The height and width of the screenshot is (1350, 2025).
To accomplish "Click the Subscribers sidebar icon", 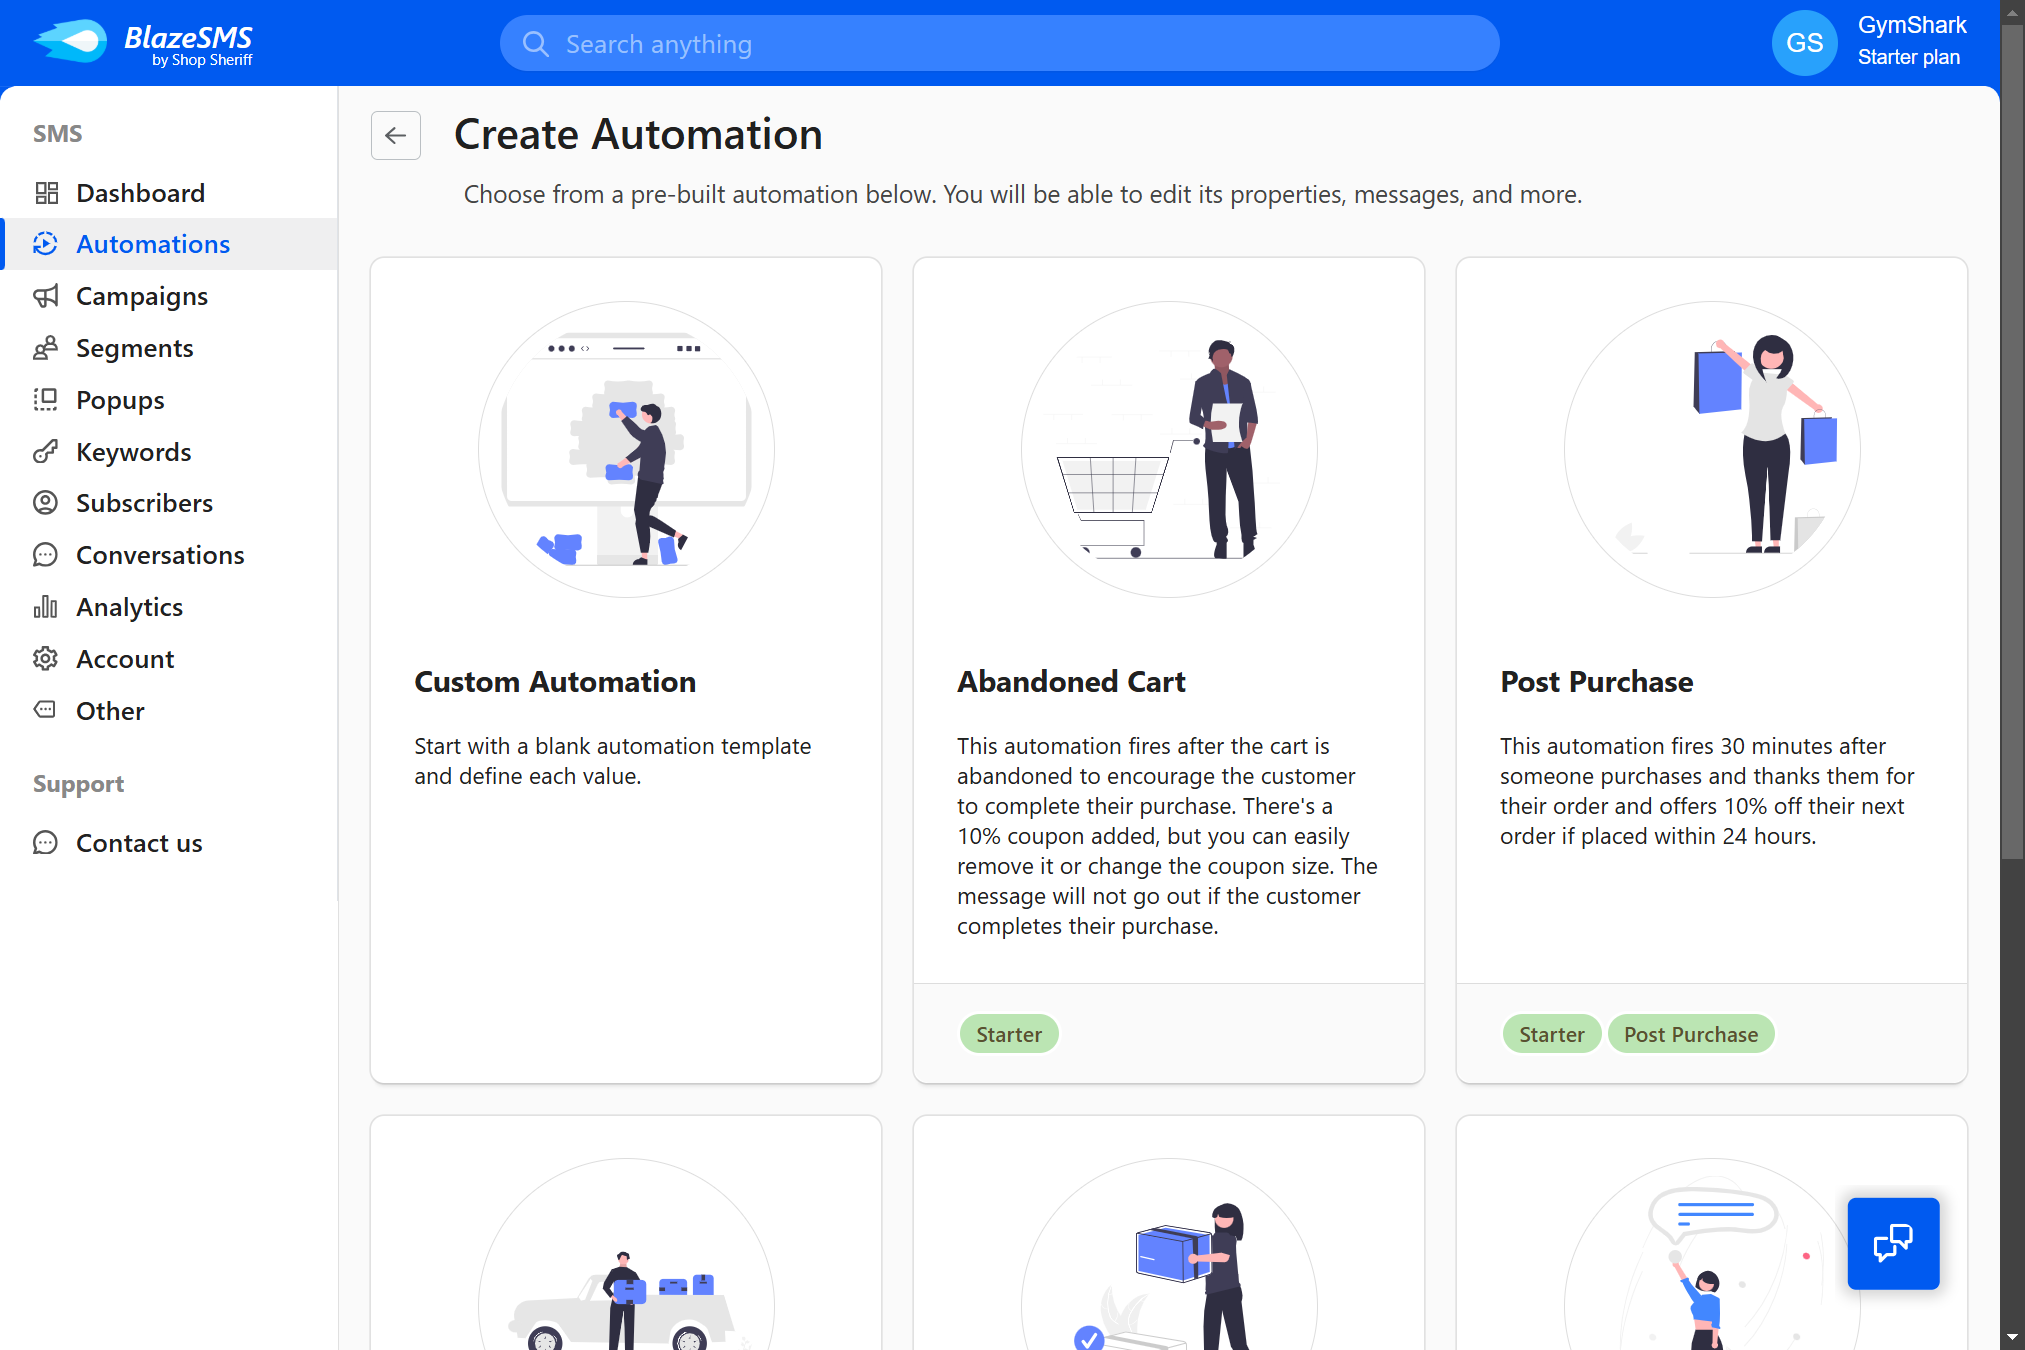I will click(x=47, y=503).
